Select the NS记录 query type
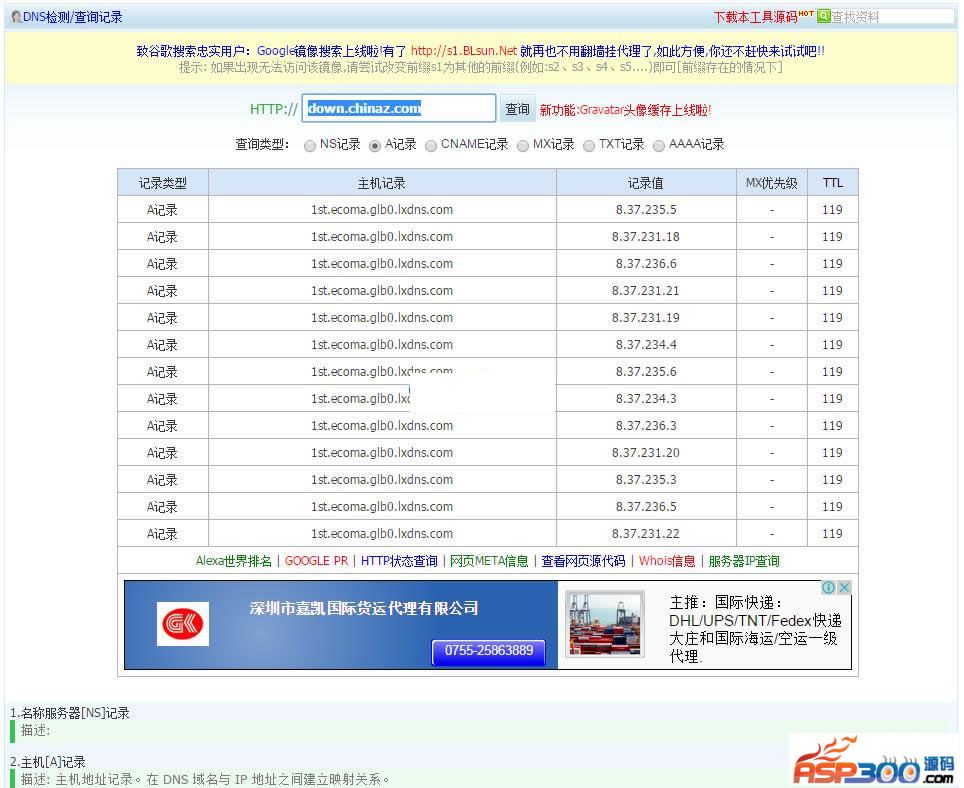Image resolution: width=964 pixels, height=788 pixels. pyautogui.click(x=310, y=145)
